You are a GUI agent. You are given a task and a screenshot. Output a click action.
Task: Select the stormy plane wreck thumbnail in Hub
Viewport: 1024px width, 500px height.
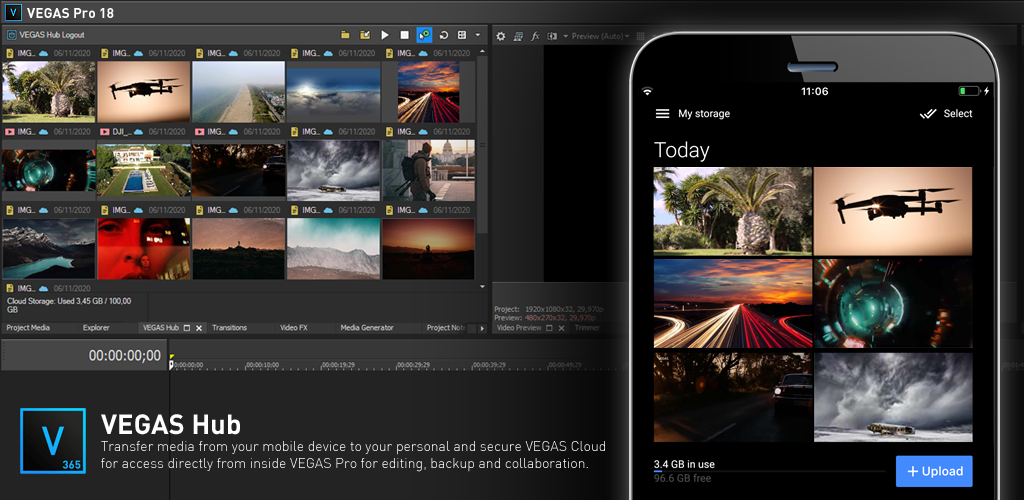334,170
